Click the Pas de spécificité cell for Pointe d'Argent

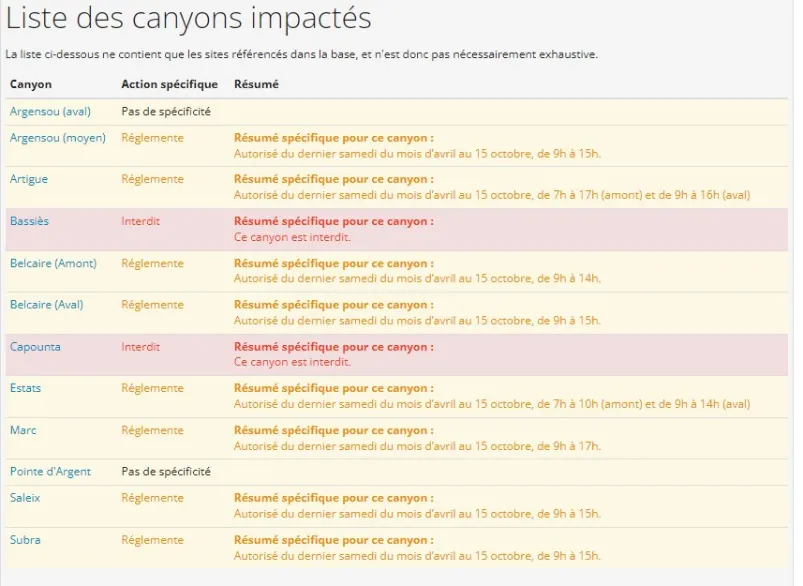[x=166, y=471]
